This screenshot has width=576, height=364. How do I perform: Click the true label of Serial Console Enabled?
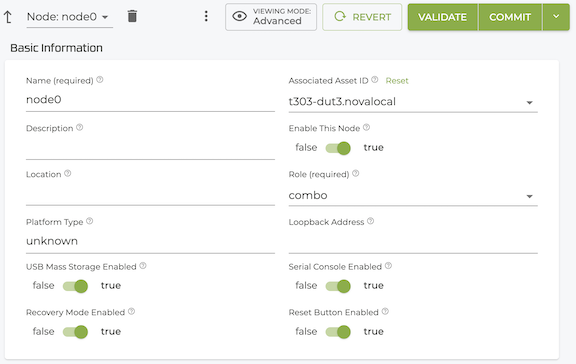coord(374,285)
